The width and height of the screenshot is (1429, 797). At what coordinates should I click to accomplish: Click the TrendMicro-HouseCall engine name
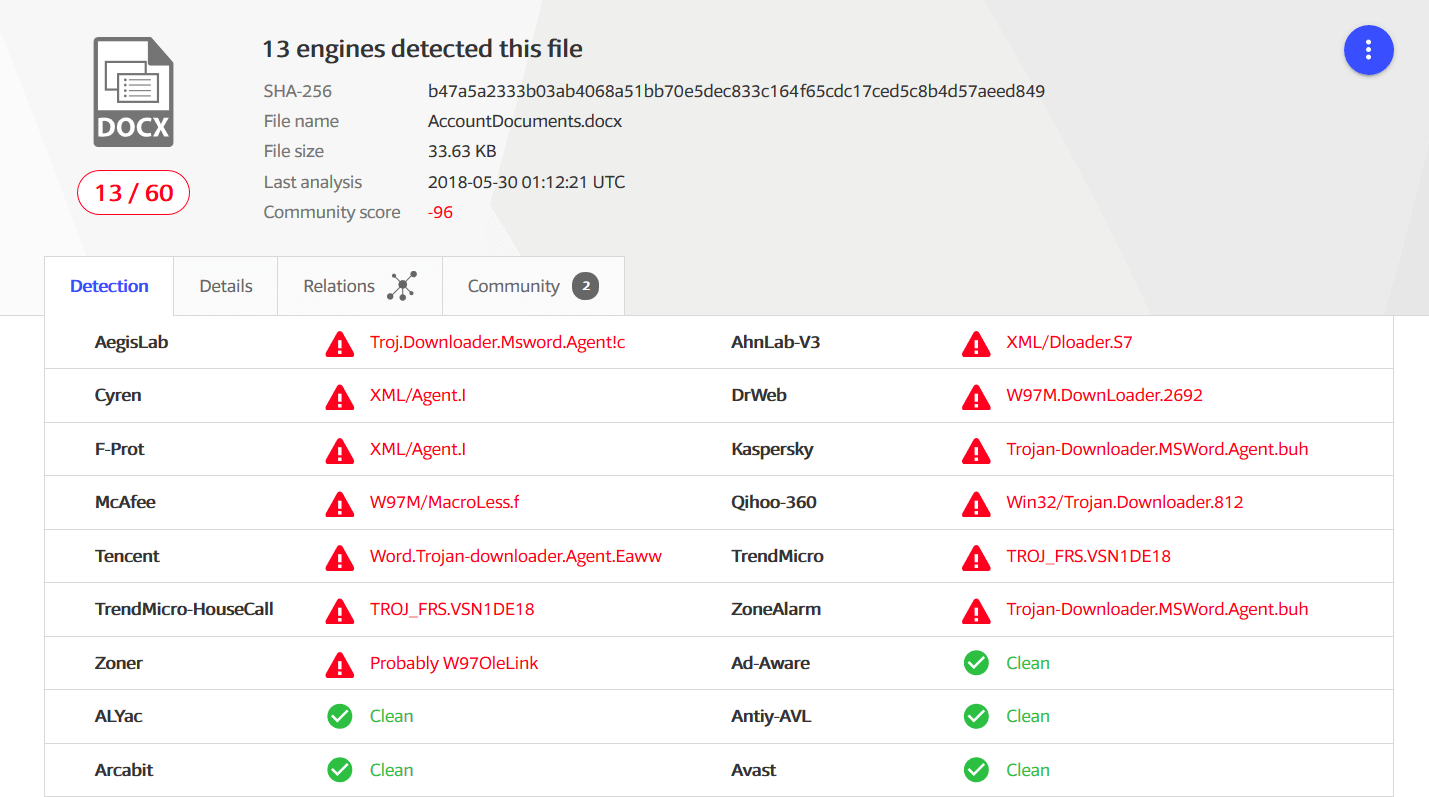(x=184, y=609)
